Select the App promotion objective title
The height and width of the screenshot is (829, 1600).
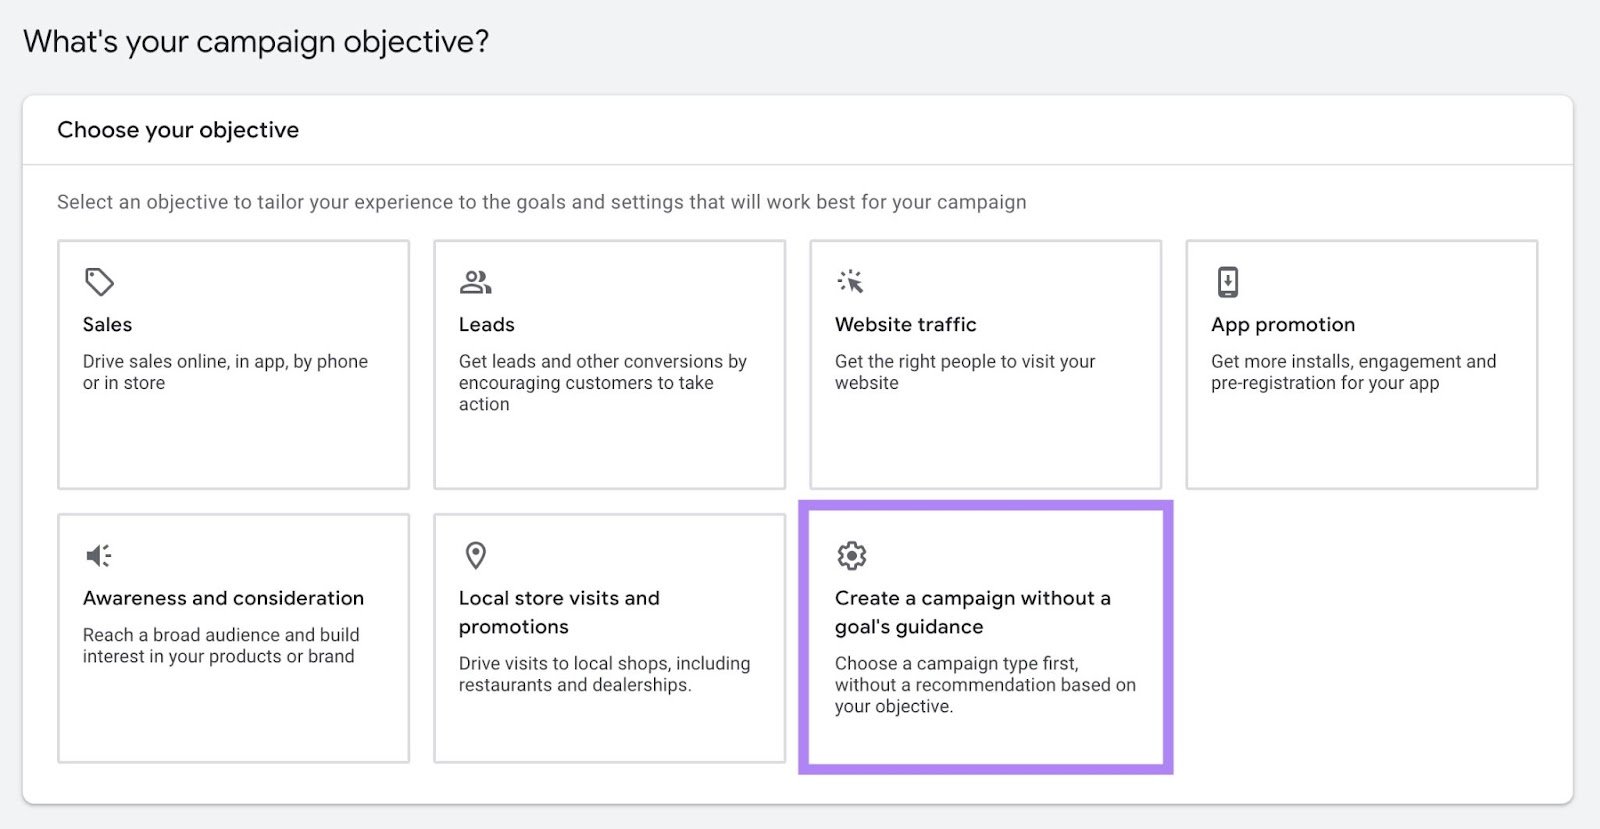point(1283,325)
